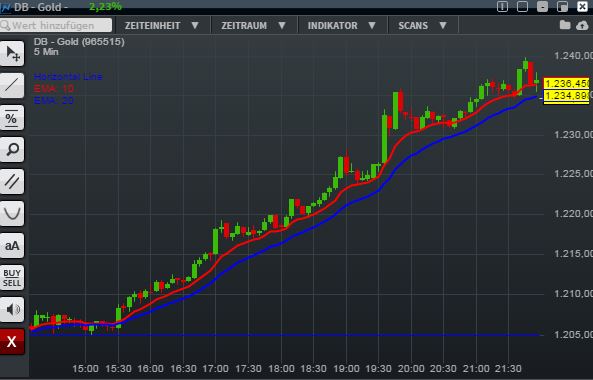Click the 2,23% change value in title
Viewport: 593px width, 380px height.
[105, 6]
